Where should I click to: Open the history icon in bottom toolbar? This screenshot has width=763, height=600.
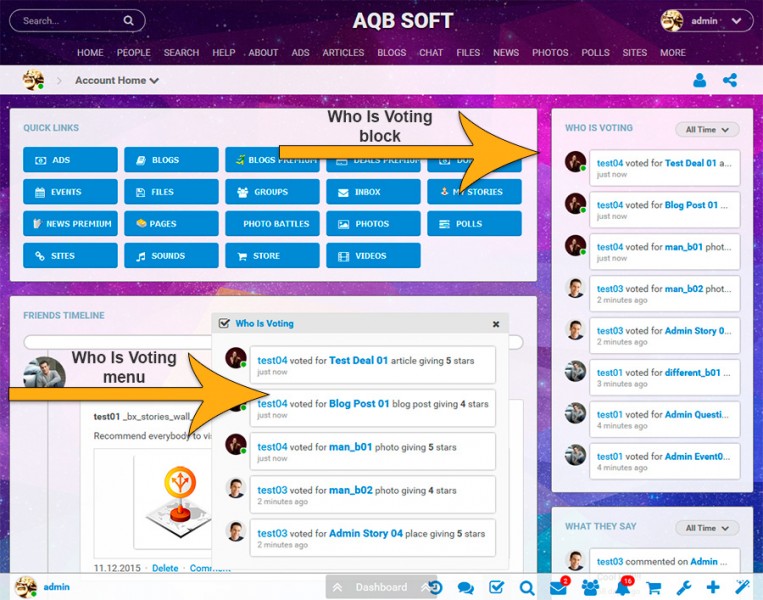tap(436, 587)
